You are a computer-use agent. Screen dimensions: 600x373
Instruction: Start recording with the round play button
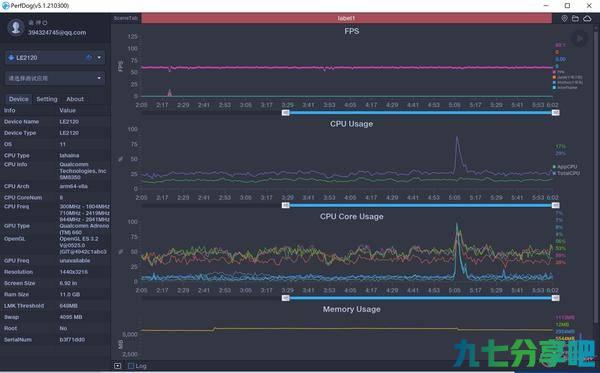coord(579,39)
